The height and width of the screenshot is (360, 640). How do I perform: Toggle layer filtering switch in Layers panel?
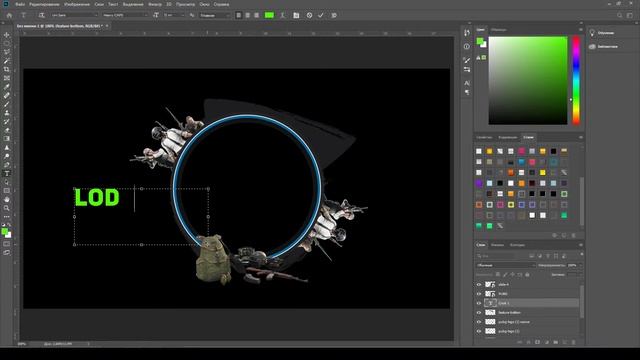point(581,255)
